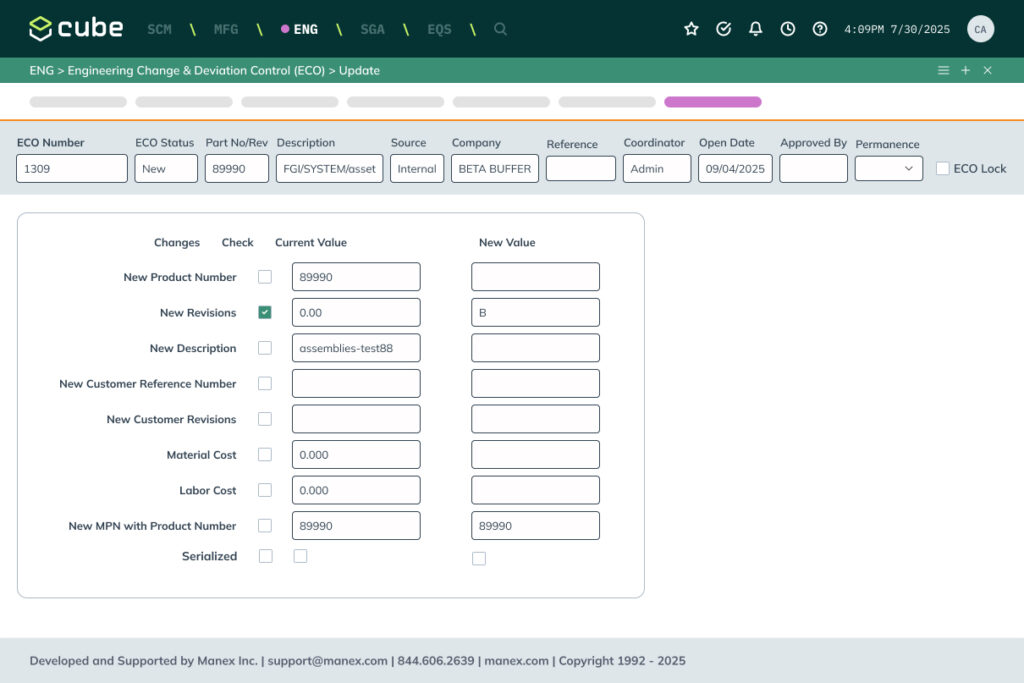Open the hamburger menu in breadcrumb bar
Screen dimensions: 1024x683
943,71
